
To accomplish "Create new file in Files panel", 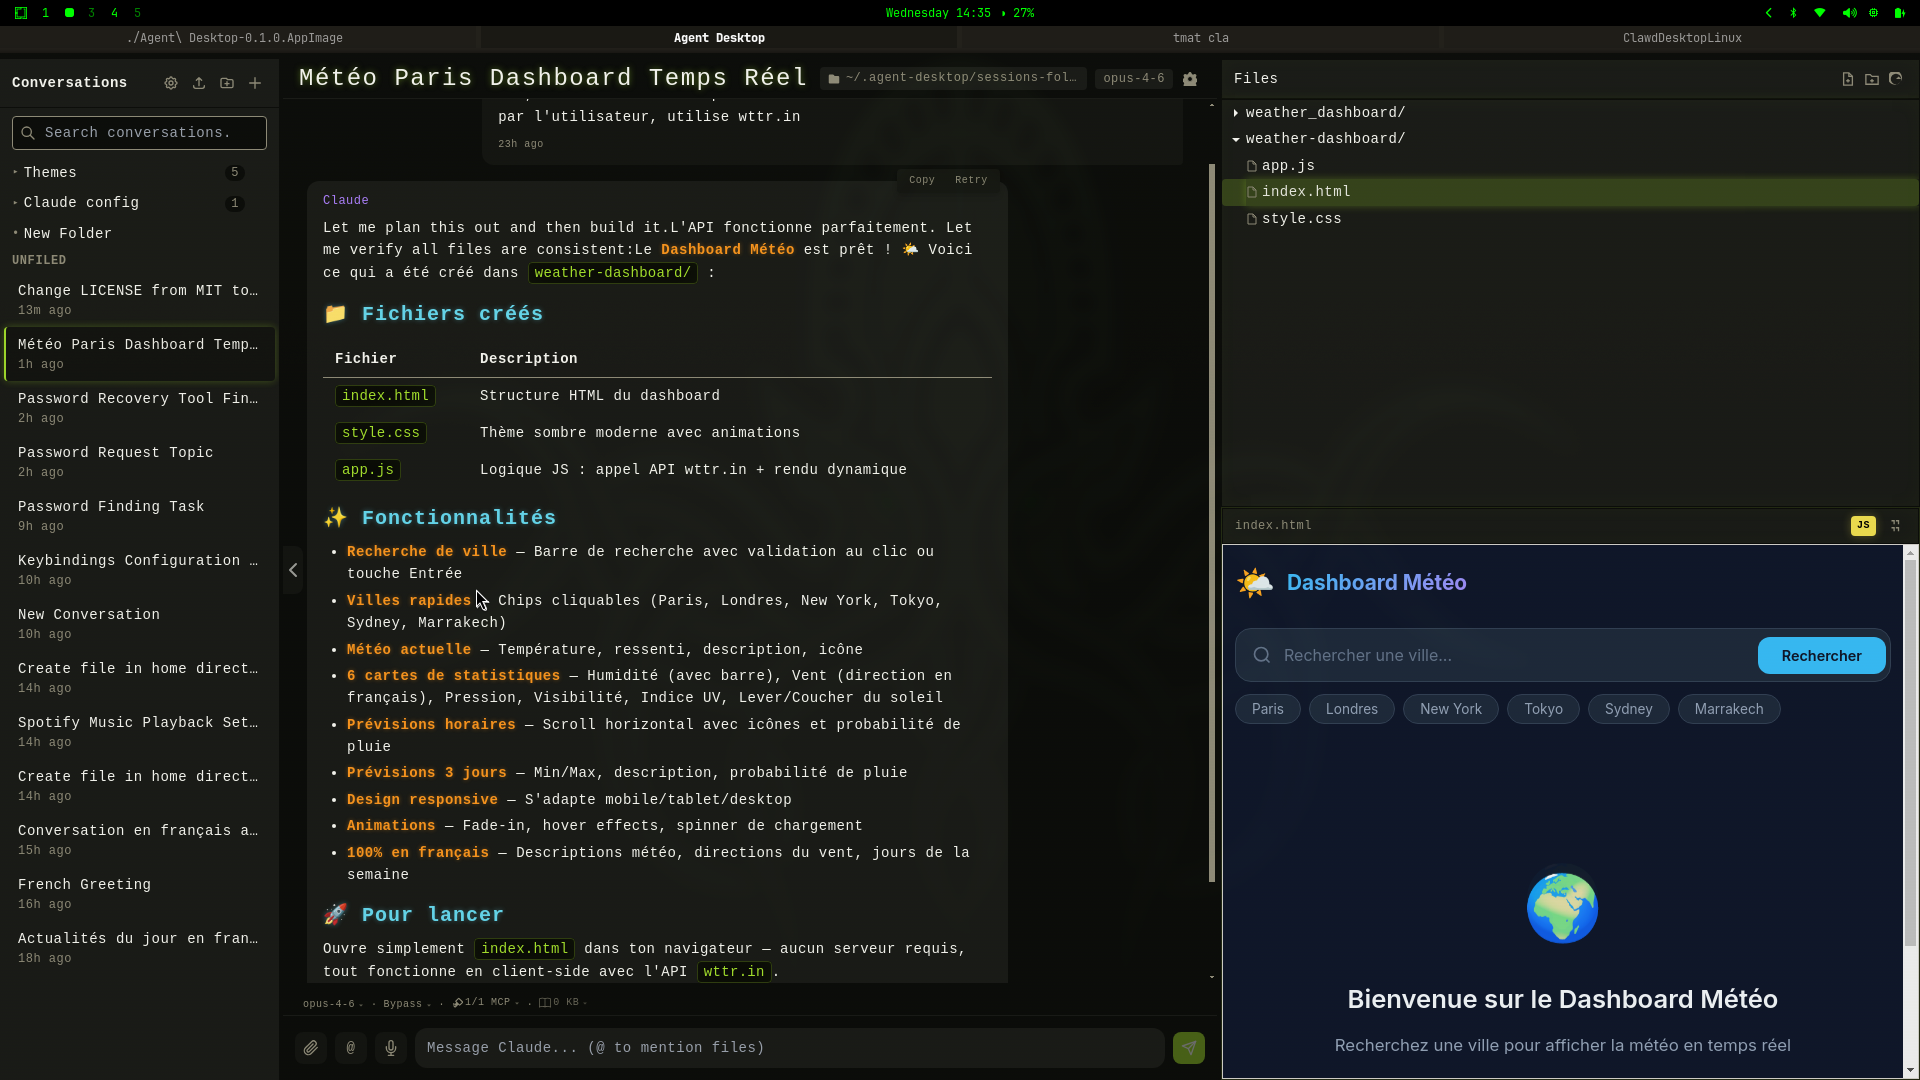I will (x=1848, y=79).
